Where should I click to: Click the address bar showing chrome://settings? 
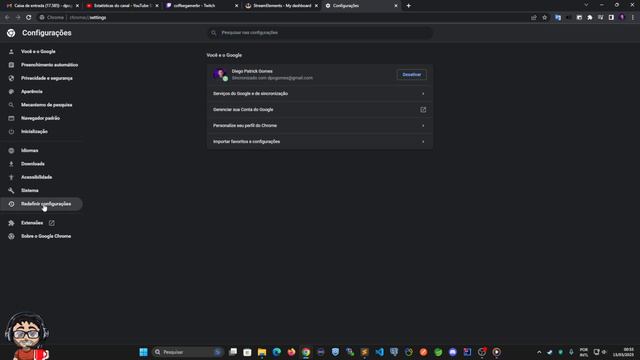click(x=282, y=18)
